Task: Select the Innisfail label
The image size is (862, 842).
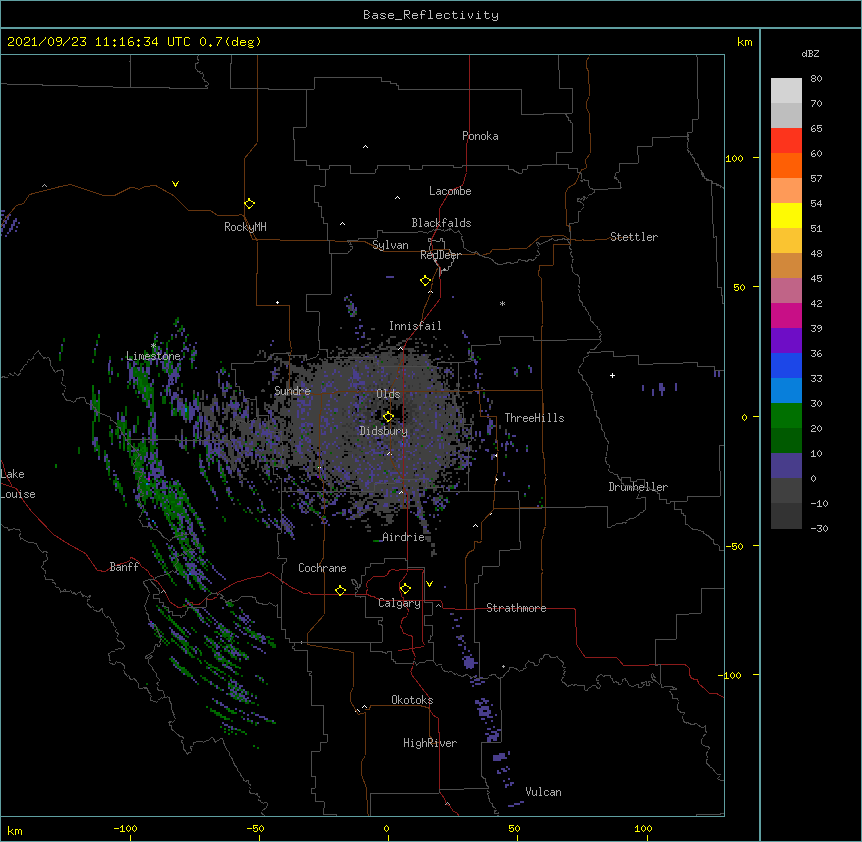Action: point(415,326)
